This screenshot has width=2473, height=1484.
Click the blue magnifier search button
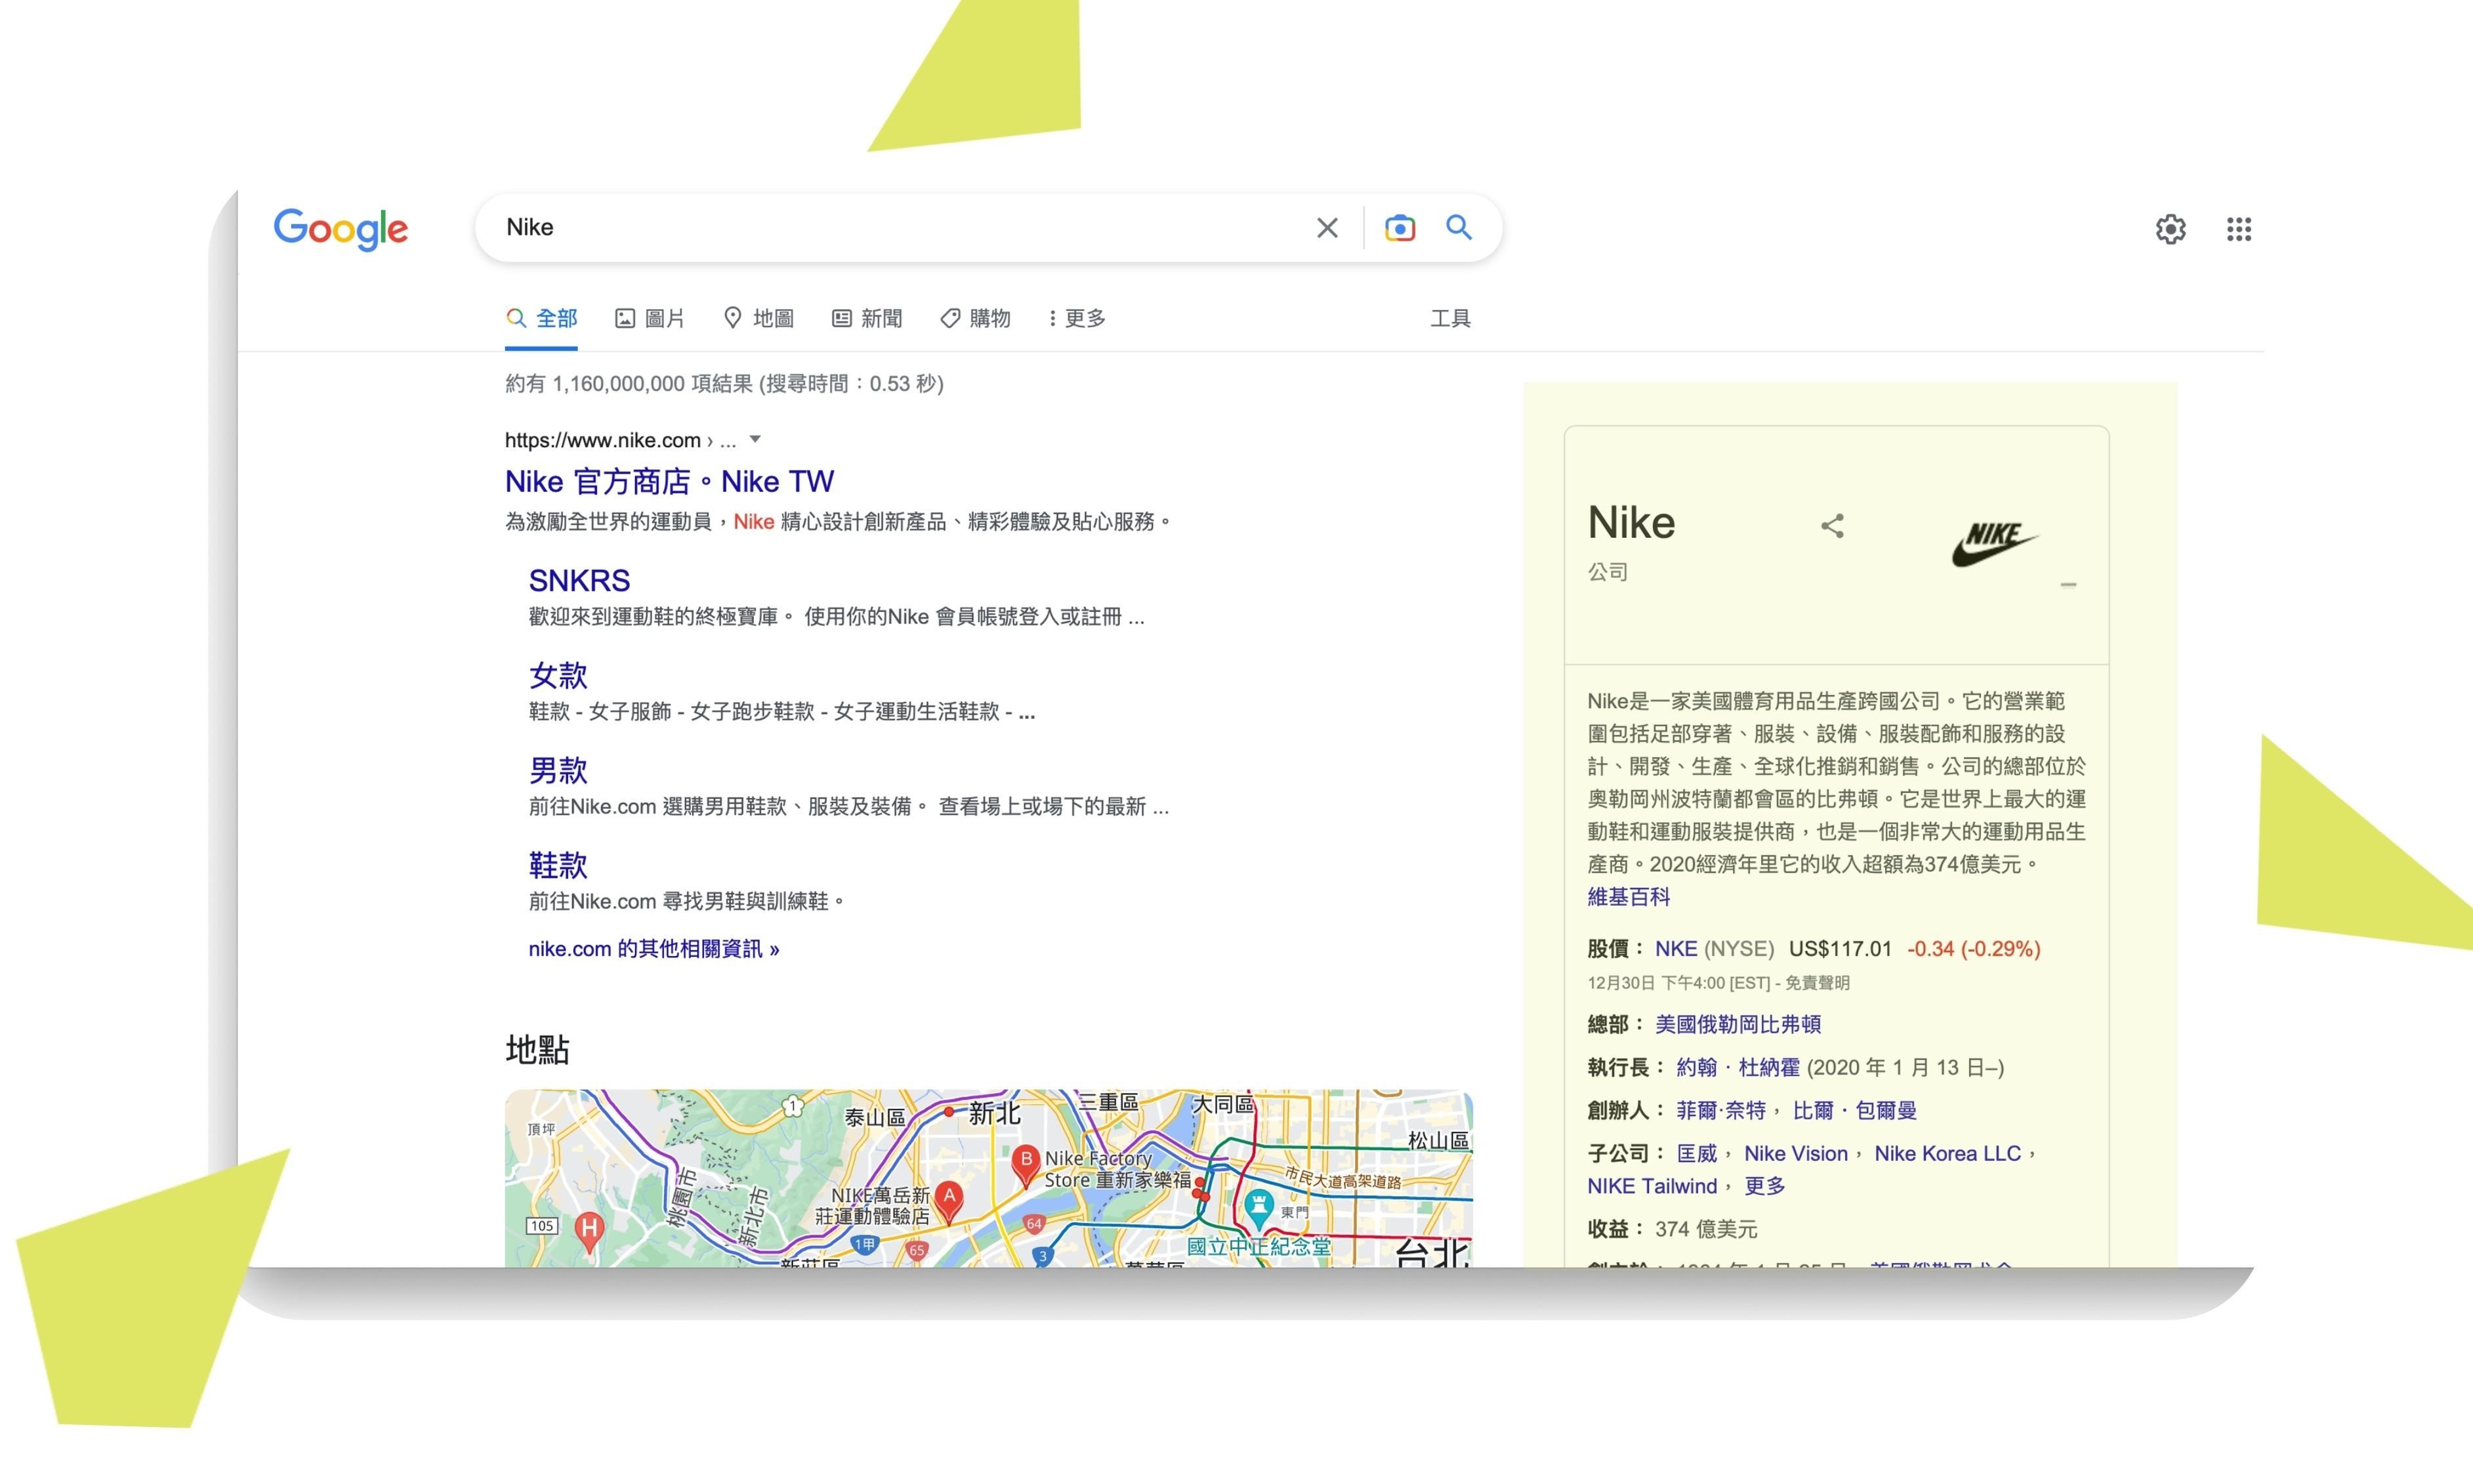coord(1459,228)
